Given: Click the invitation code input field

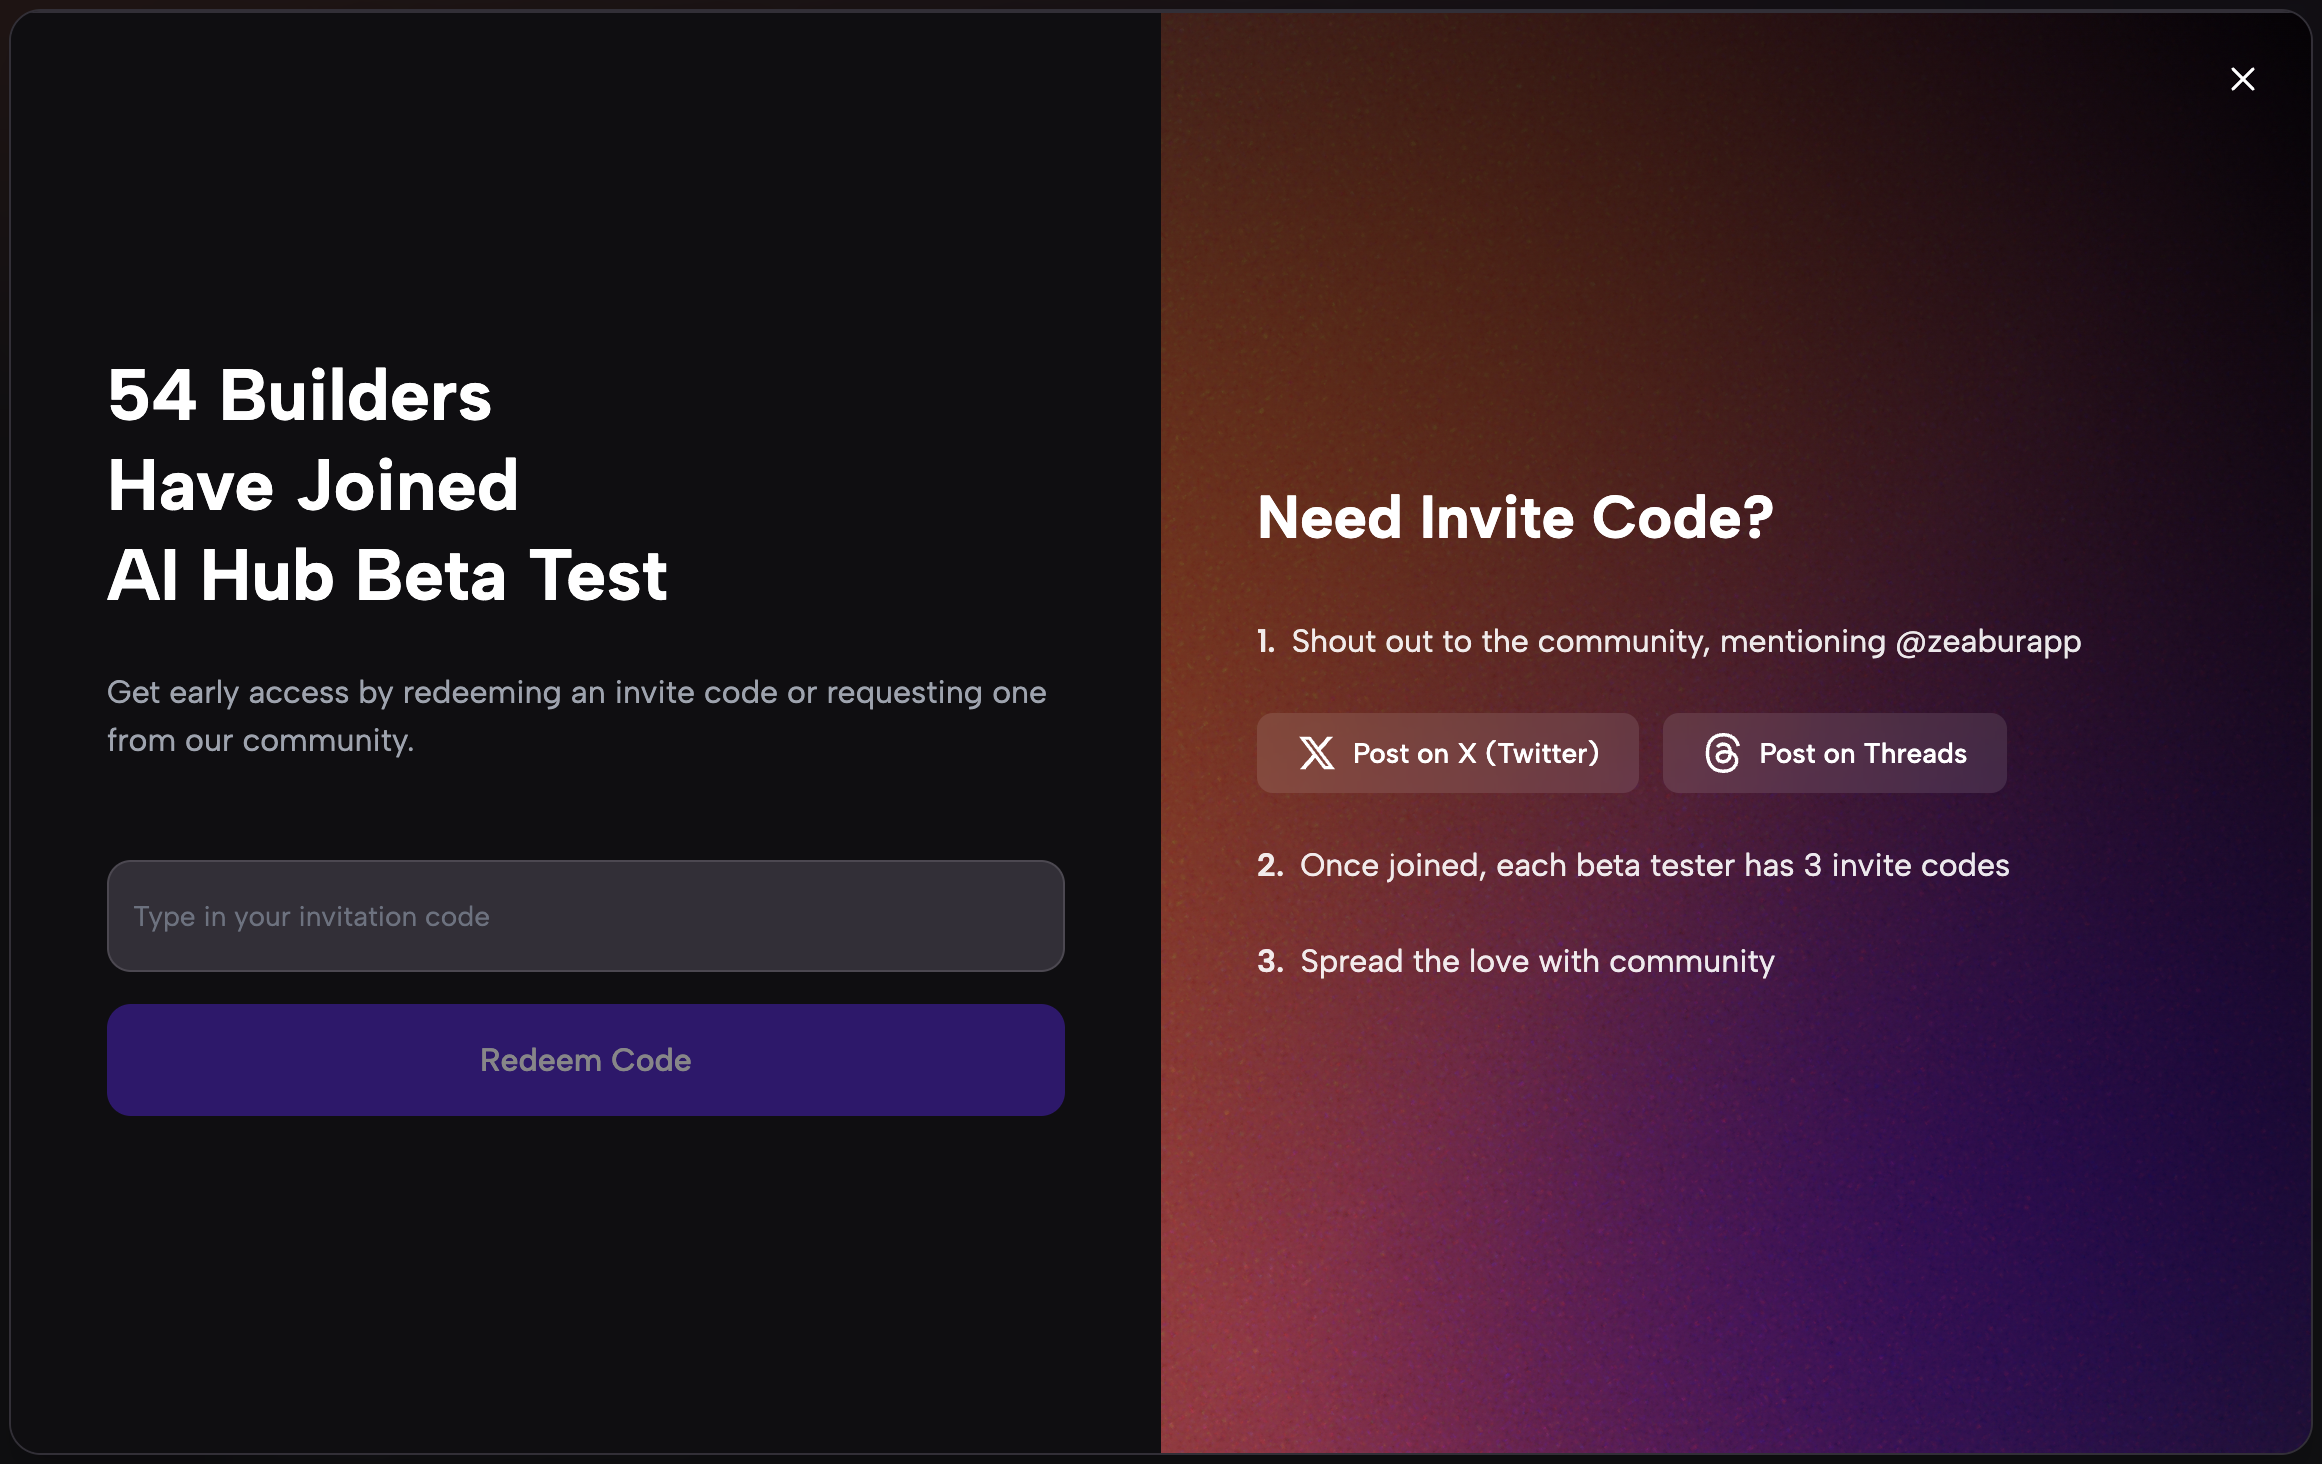Looking at the screenshot, I should coord(585,915).
